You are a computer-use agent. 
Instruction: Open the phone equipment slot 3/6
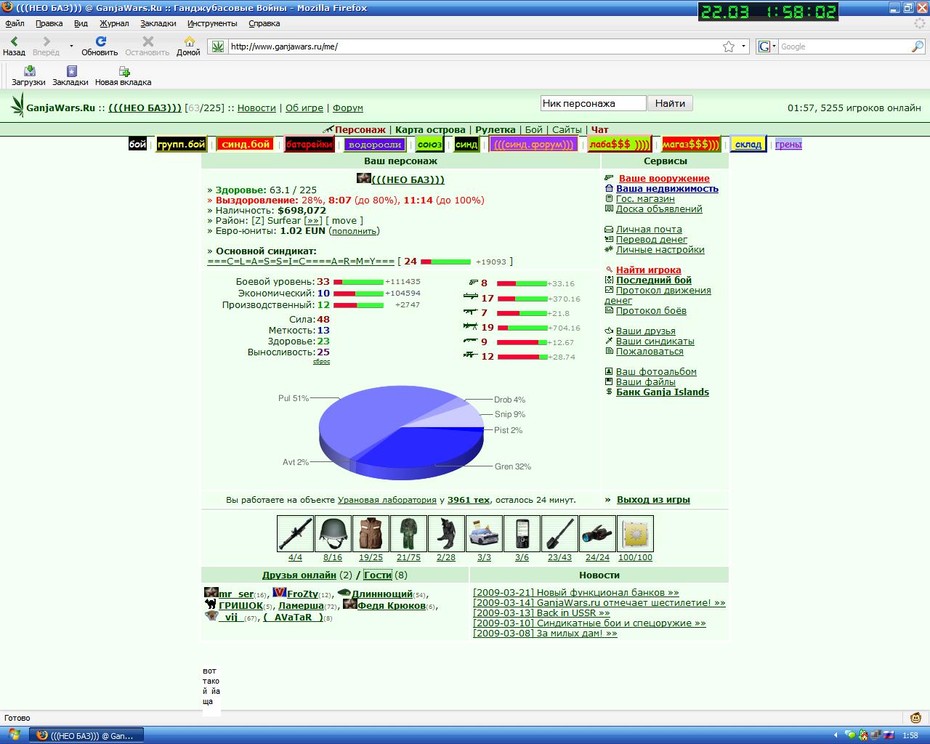click(x=522, y=533)
